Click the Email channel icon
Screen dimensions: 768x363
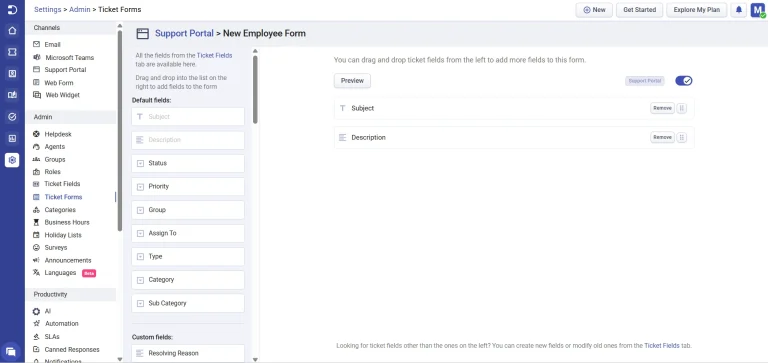[36, 44]
